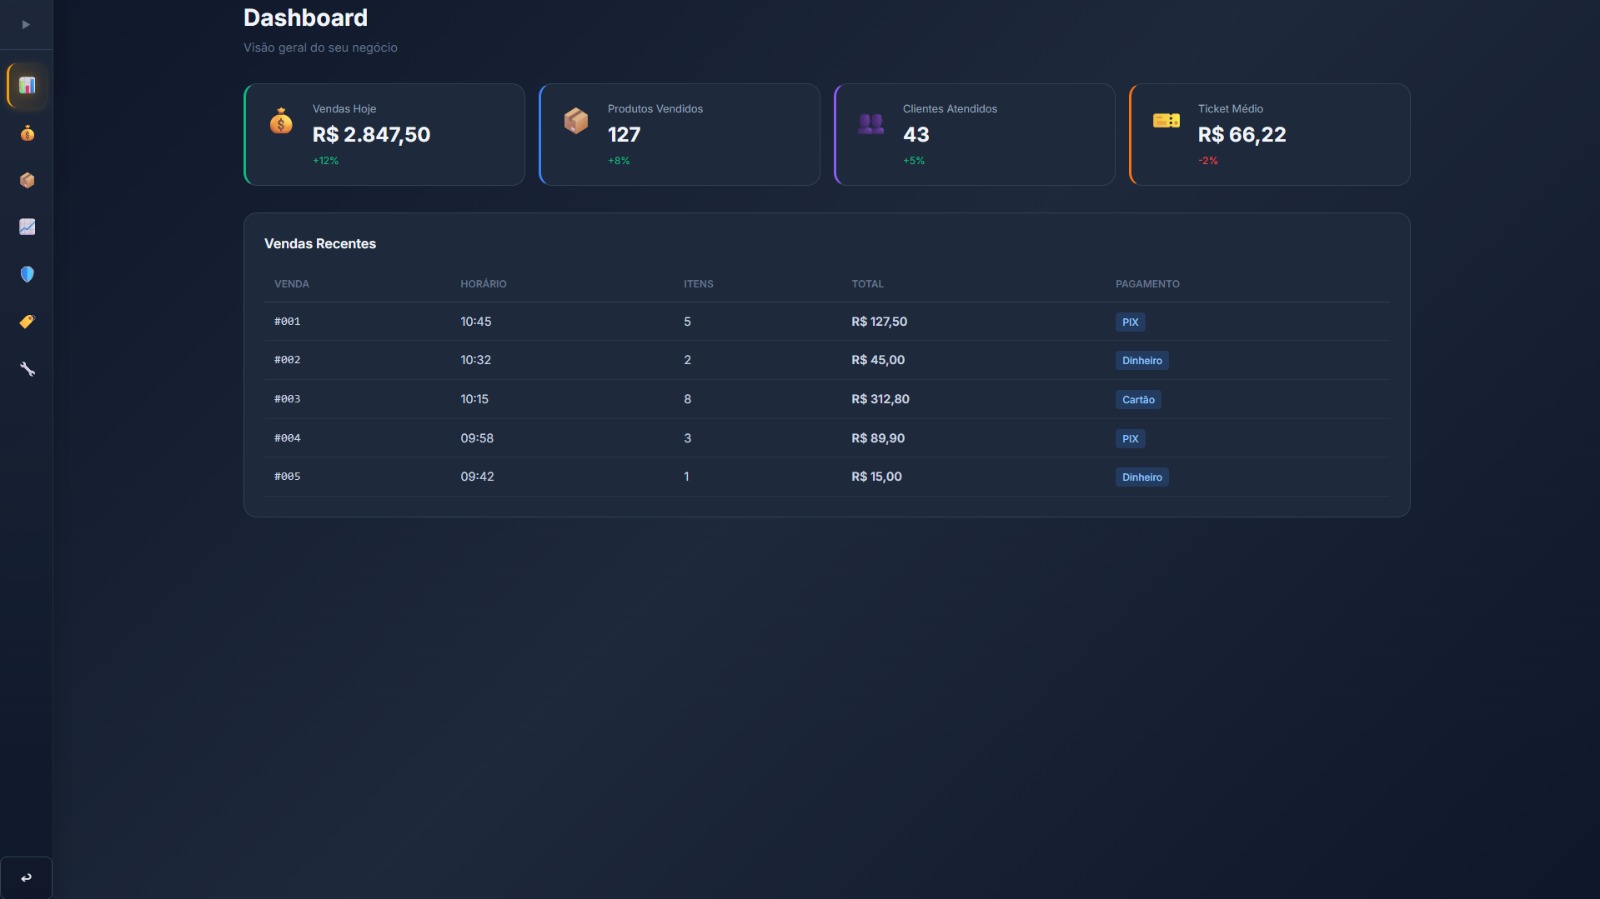Click the time 09:58
Screen dimensions: 1600x899
click(x=477, y=438)
